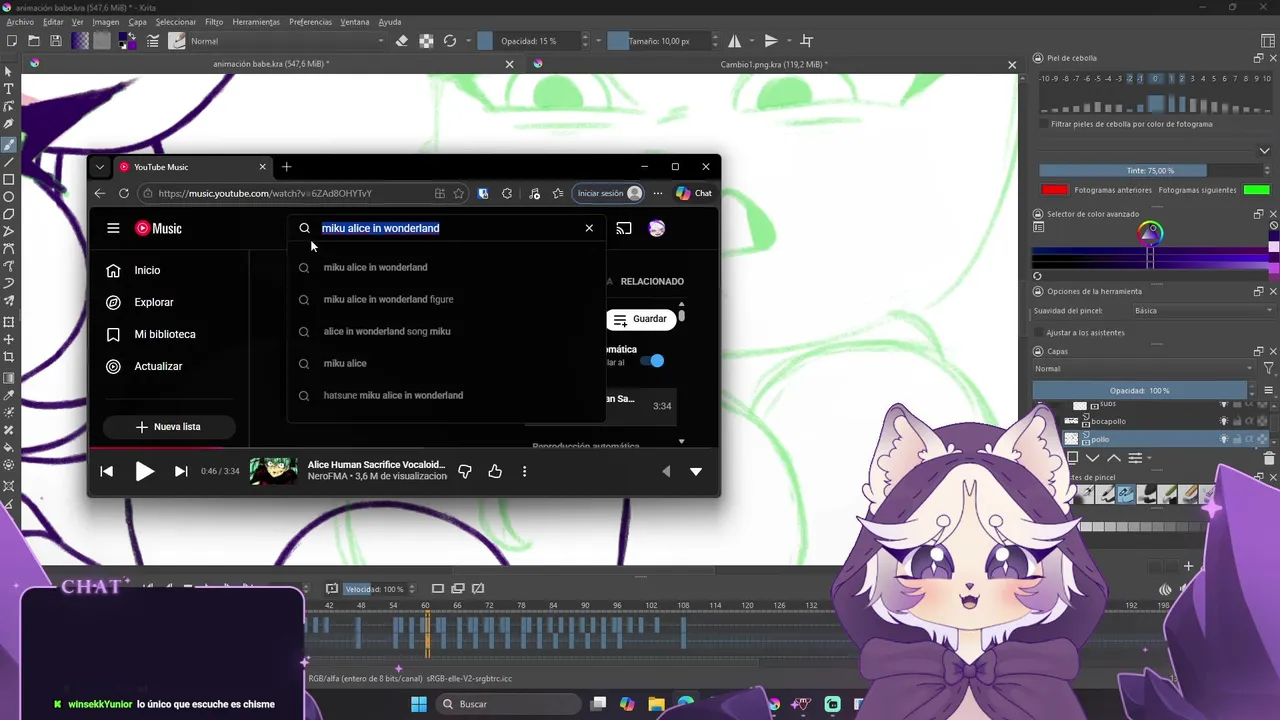Toggle alpha inheritance on bocapollo layer

coord(1249,421)
